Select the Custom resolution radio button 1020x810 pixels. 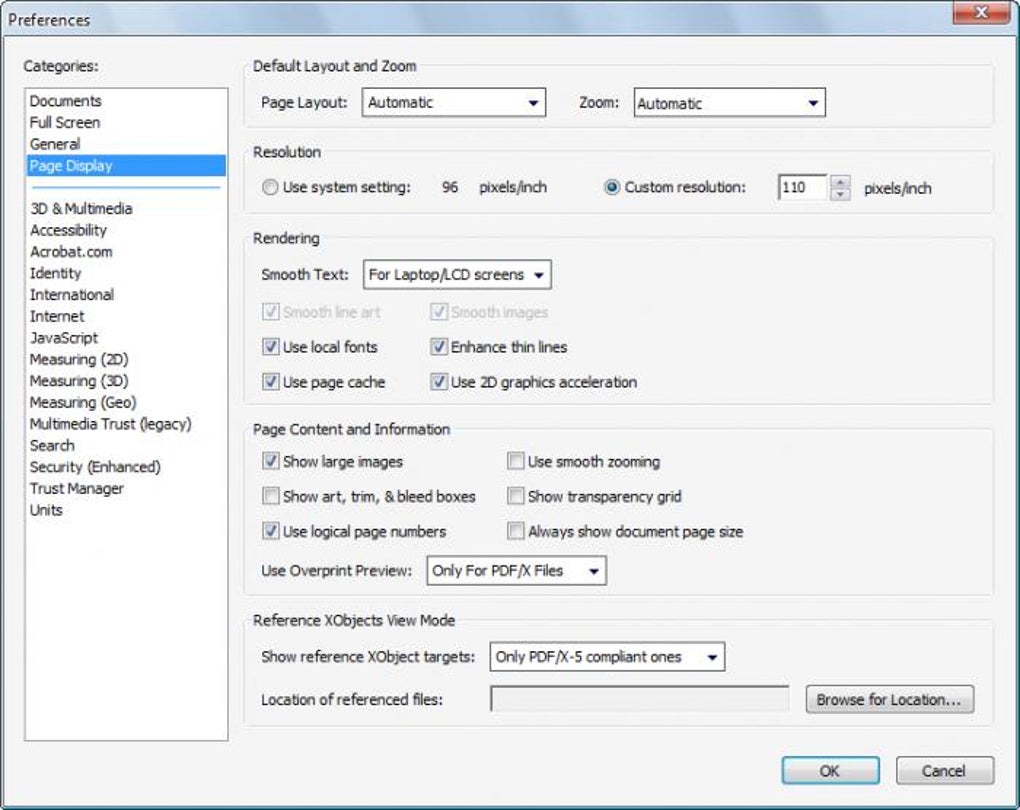(x=613, y=188)
